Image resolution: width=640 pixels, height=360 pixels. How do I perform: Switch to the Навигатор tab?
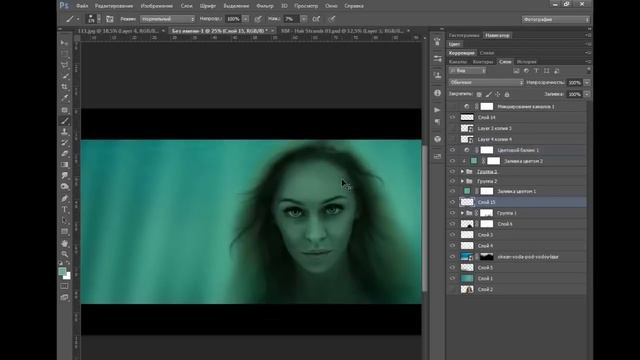[x=497, y=36]
